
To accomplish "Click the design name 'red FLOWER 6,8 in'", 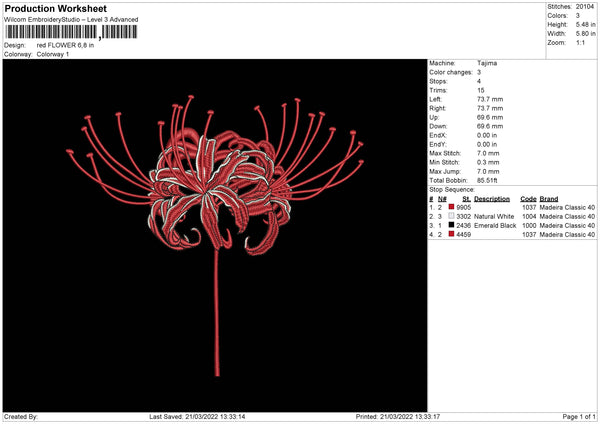I will (65, 45).
